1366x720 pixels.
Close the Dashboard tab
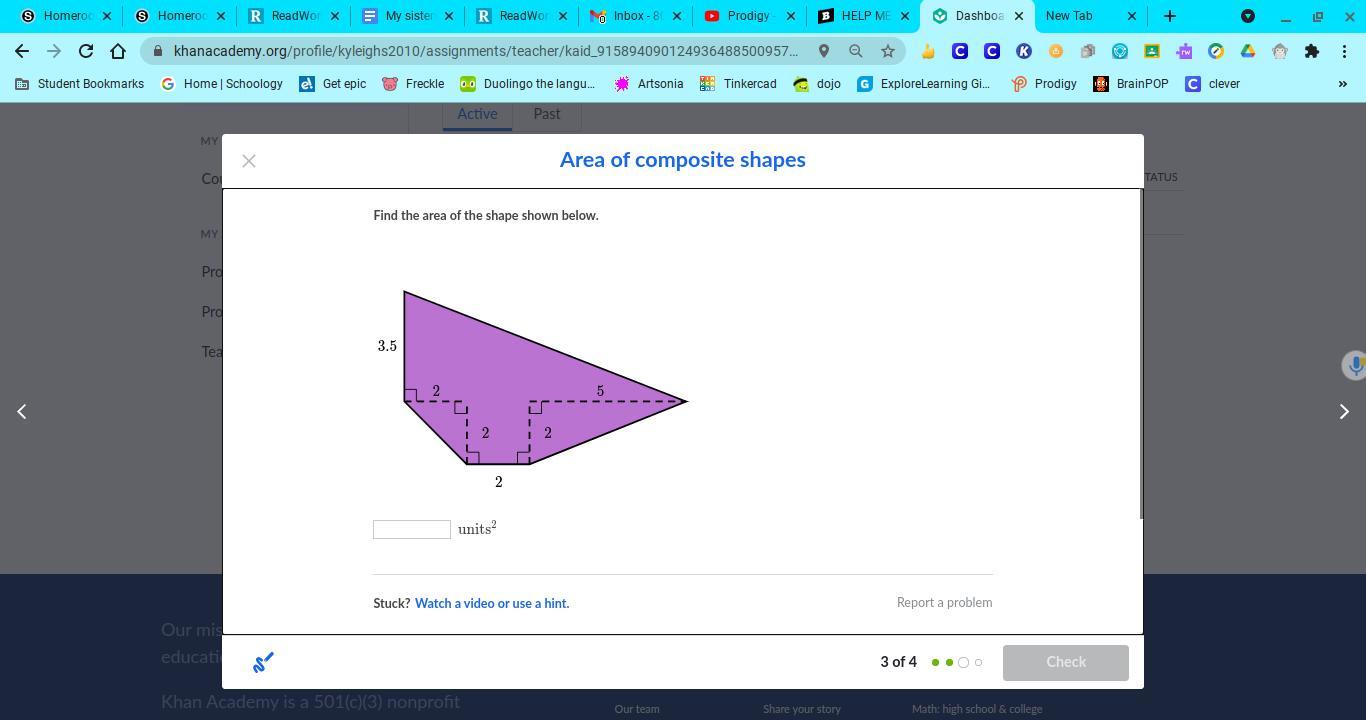coord(1019,16)
